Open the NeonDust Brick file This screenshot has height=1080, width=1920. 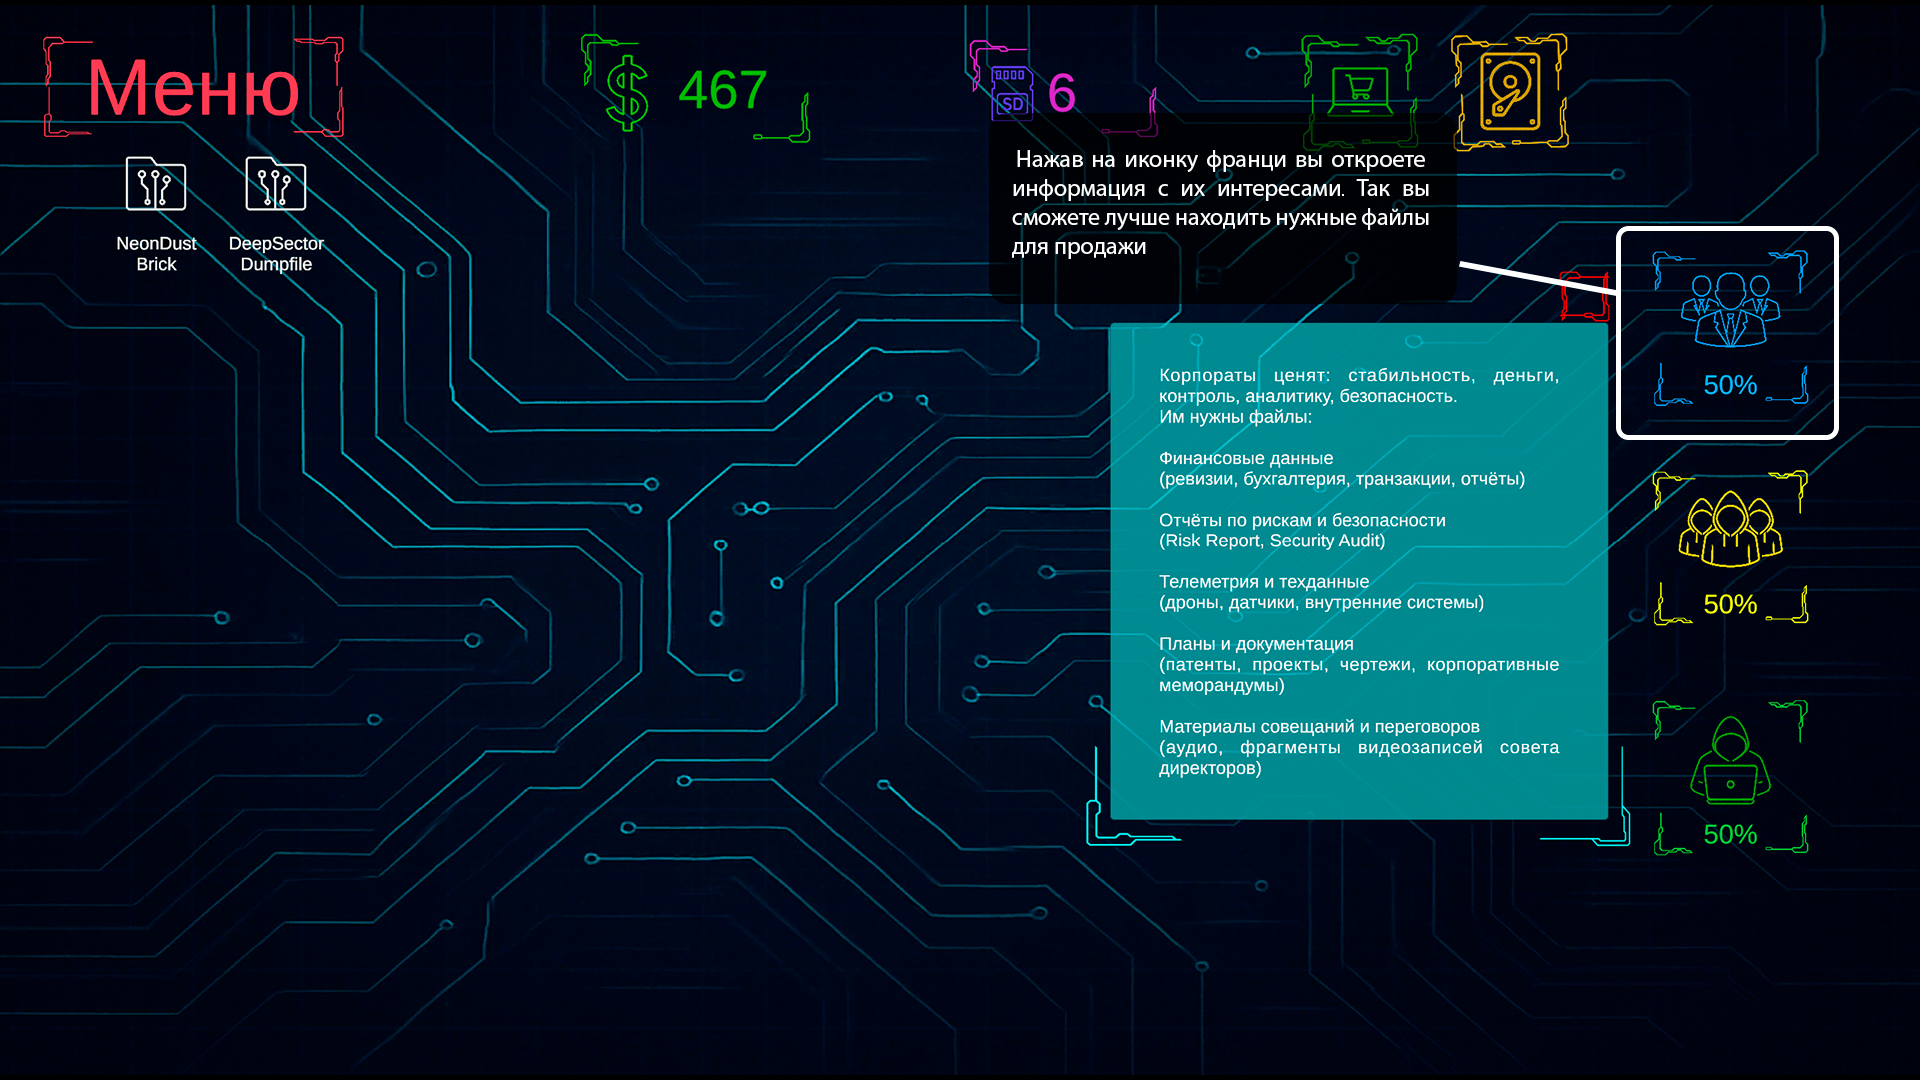[x=156, y=185]
